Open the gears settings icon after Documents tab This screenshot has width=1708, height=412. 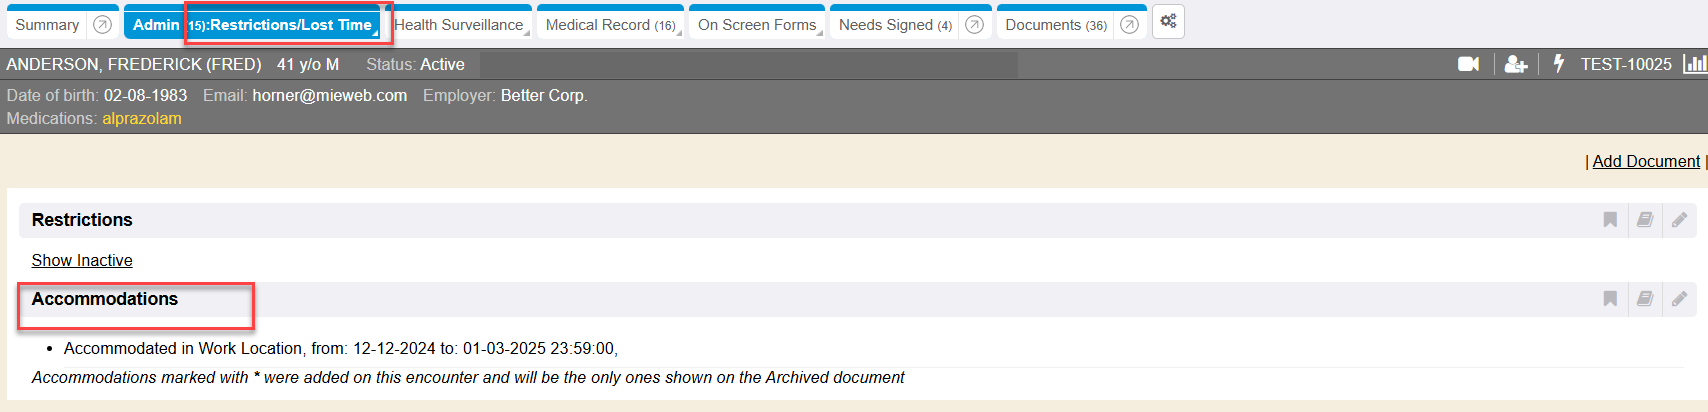click(1168, 22)
